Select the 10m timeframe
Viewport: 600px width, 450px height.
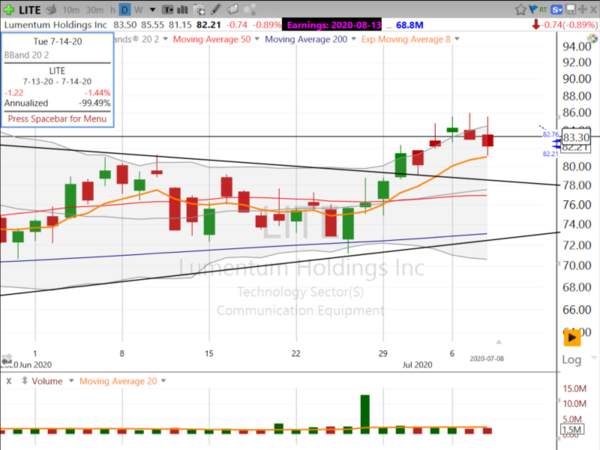(72, 7)
